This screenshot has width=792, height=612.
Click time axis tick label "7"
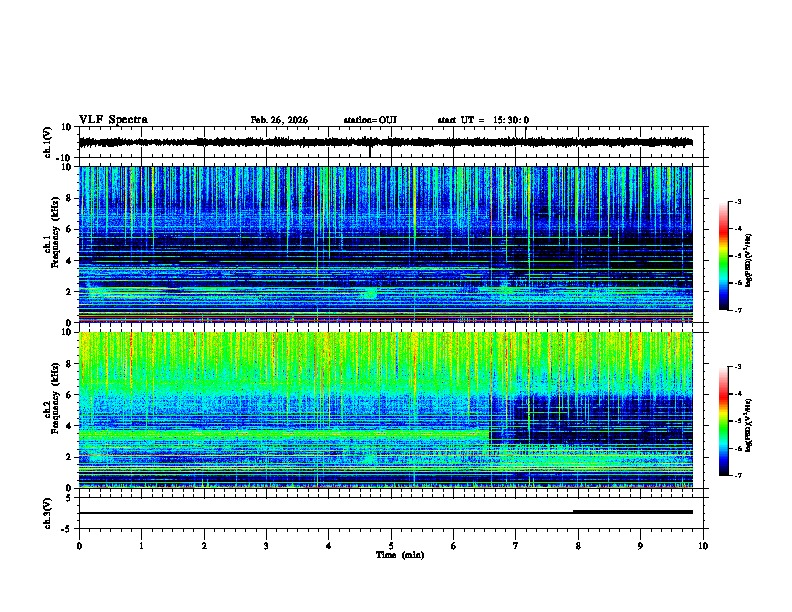pyautogui.click(x=516, y=546)
